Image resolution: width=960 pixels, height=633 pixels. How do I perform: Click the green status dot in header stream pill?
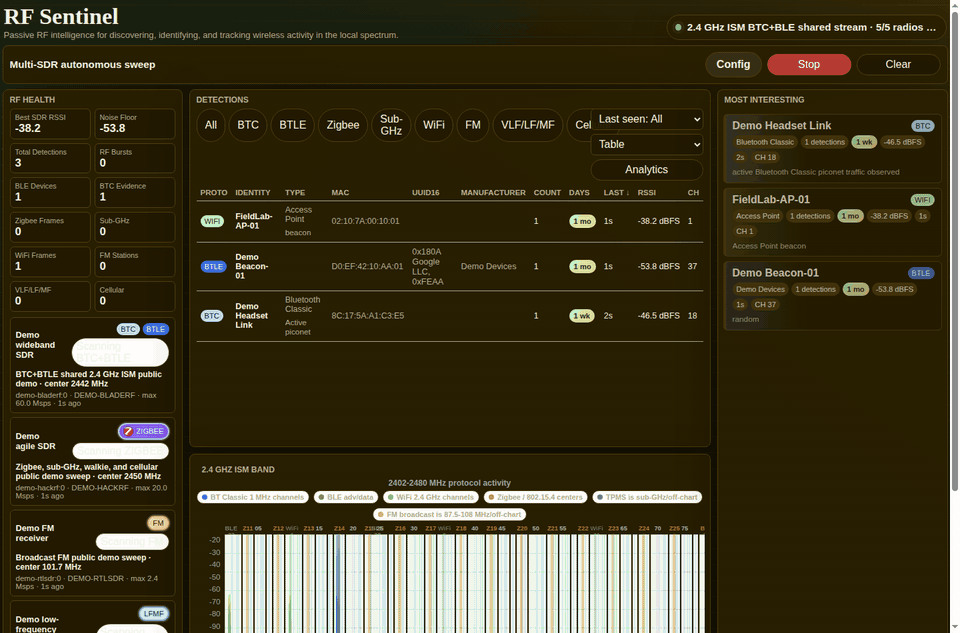click(678, 28)
